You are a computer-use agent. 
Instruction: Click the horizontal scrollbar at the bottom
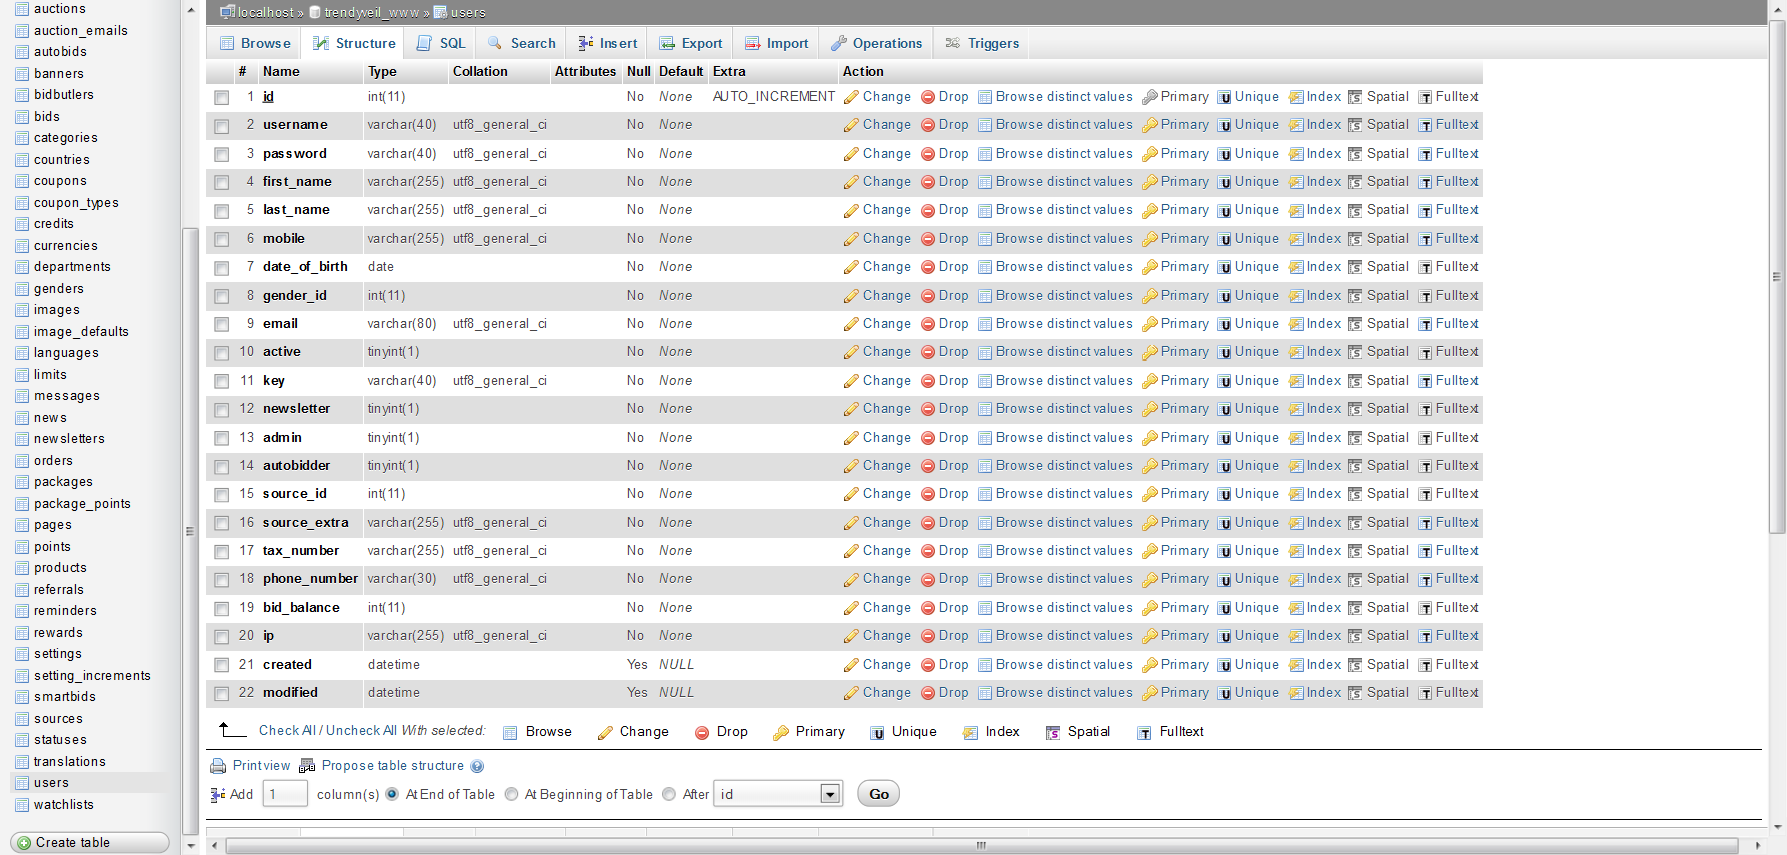pos(981,846)
